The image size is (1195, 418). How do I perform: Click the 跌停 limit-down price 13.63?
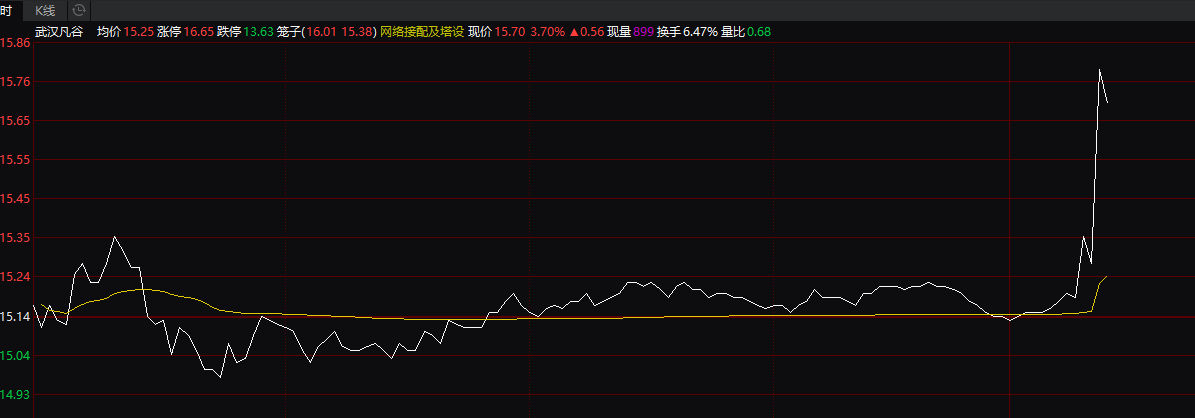tap(258, 32)
